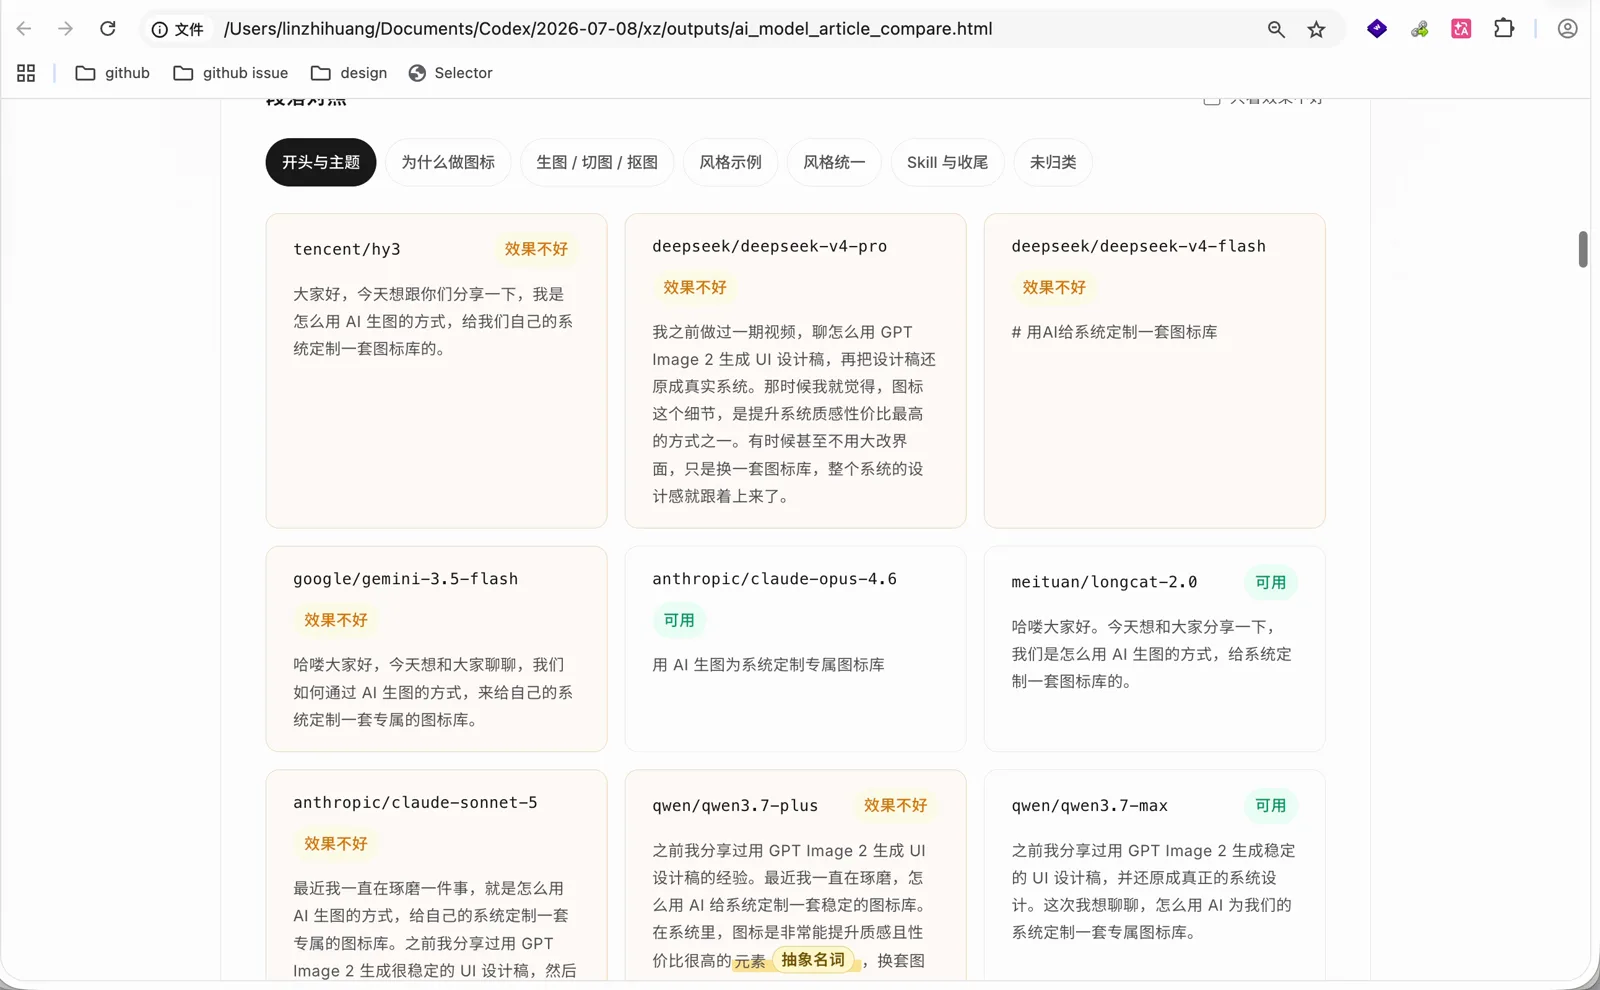Image resolution: width=1600 pixels, height=990 pixels.
Task: Go forward to the next page
Action: coord(65,29)
